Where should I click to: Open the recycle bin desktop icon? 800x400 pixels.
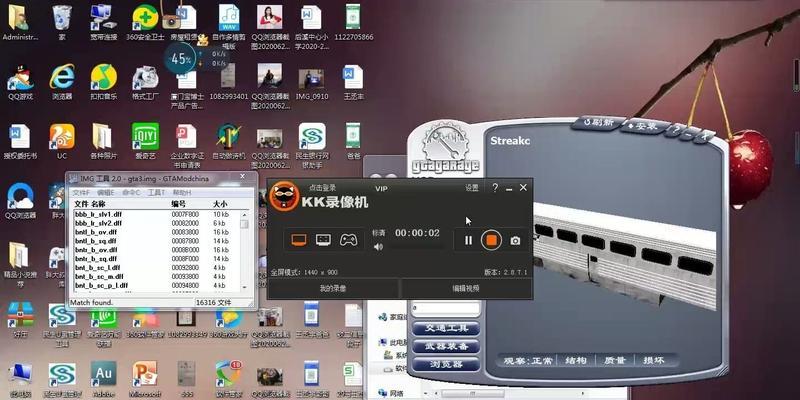coord(62,22)
